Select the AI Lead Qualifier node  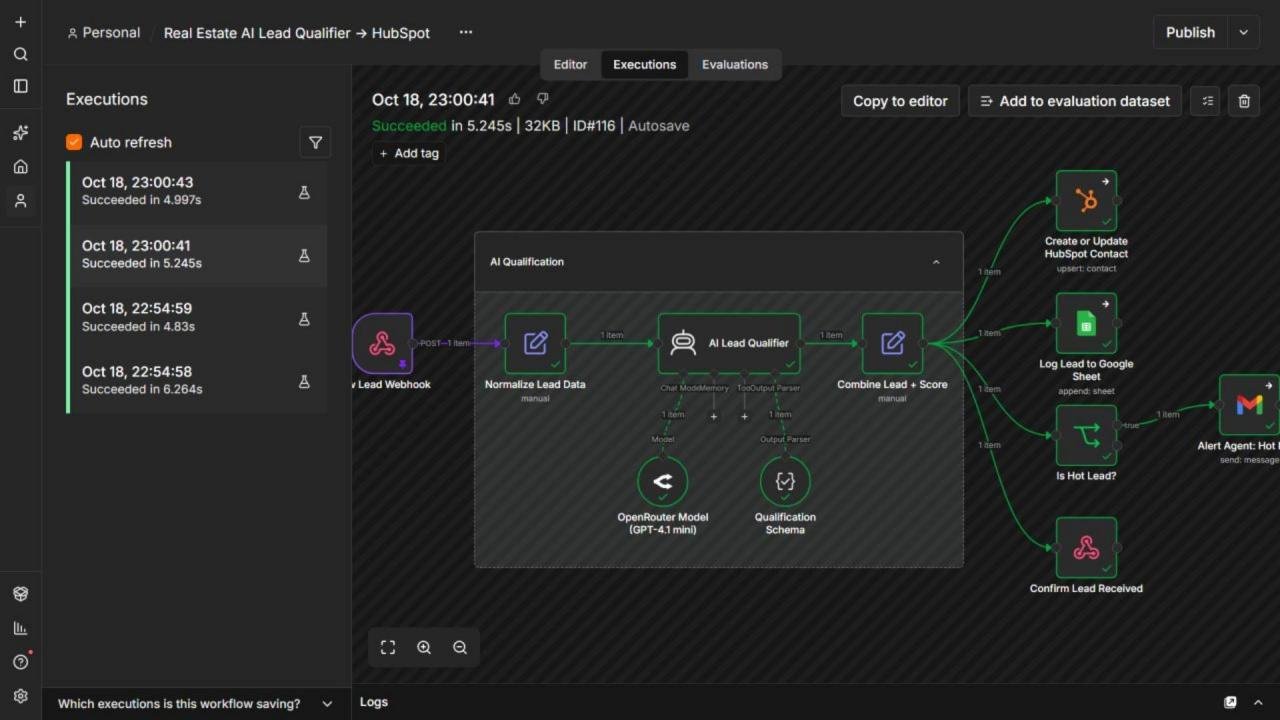coord(729,343)
